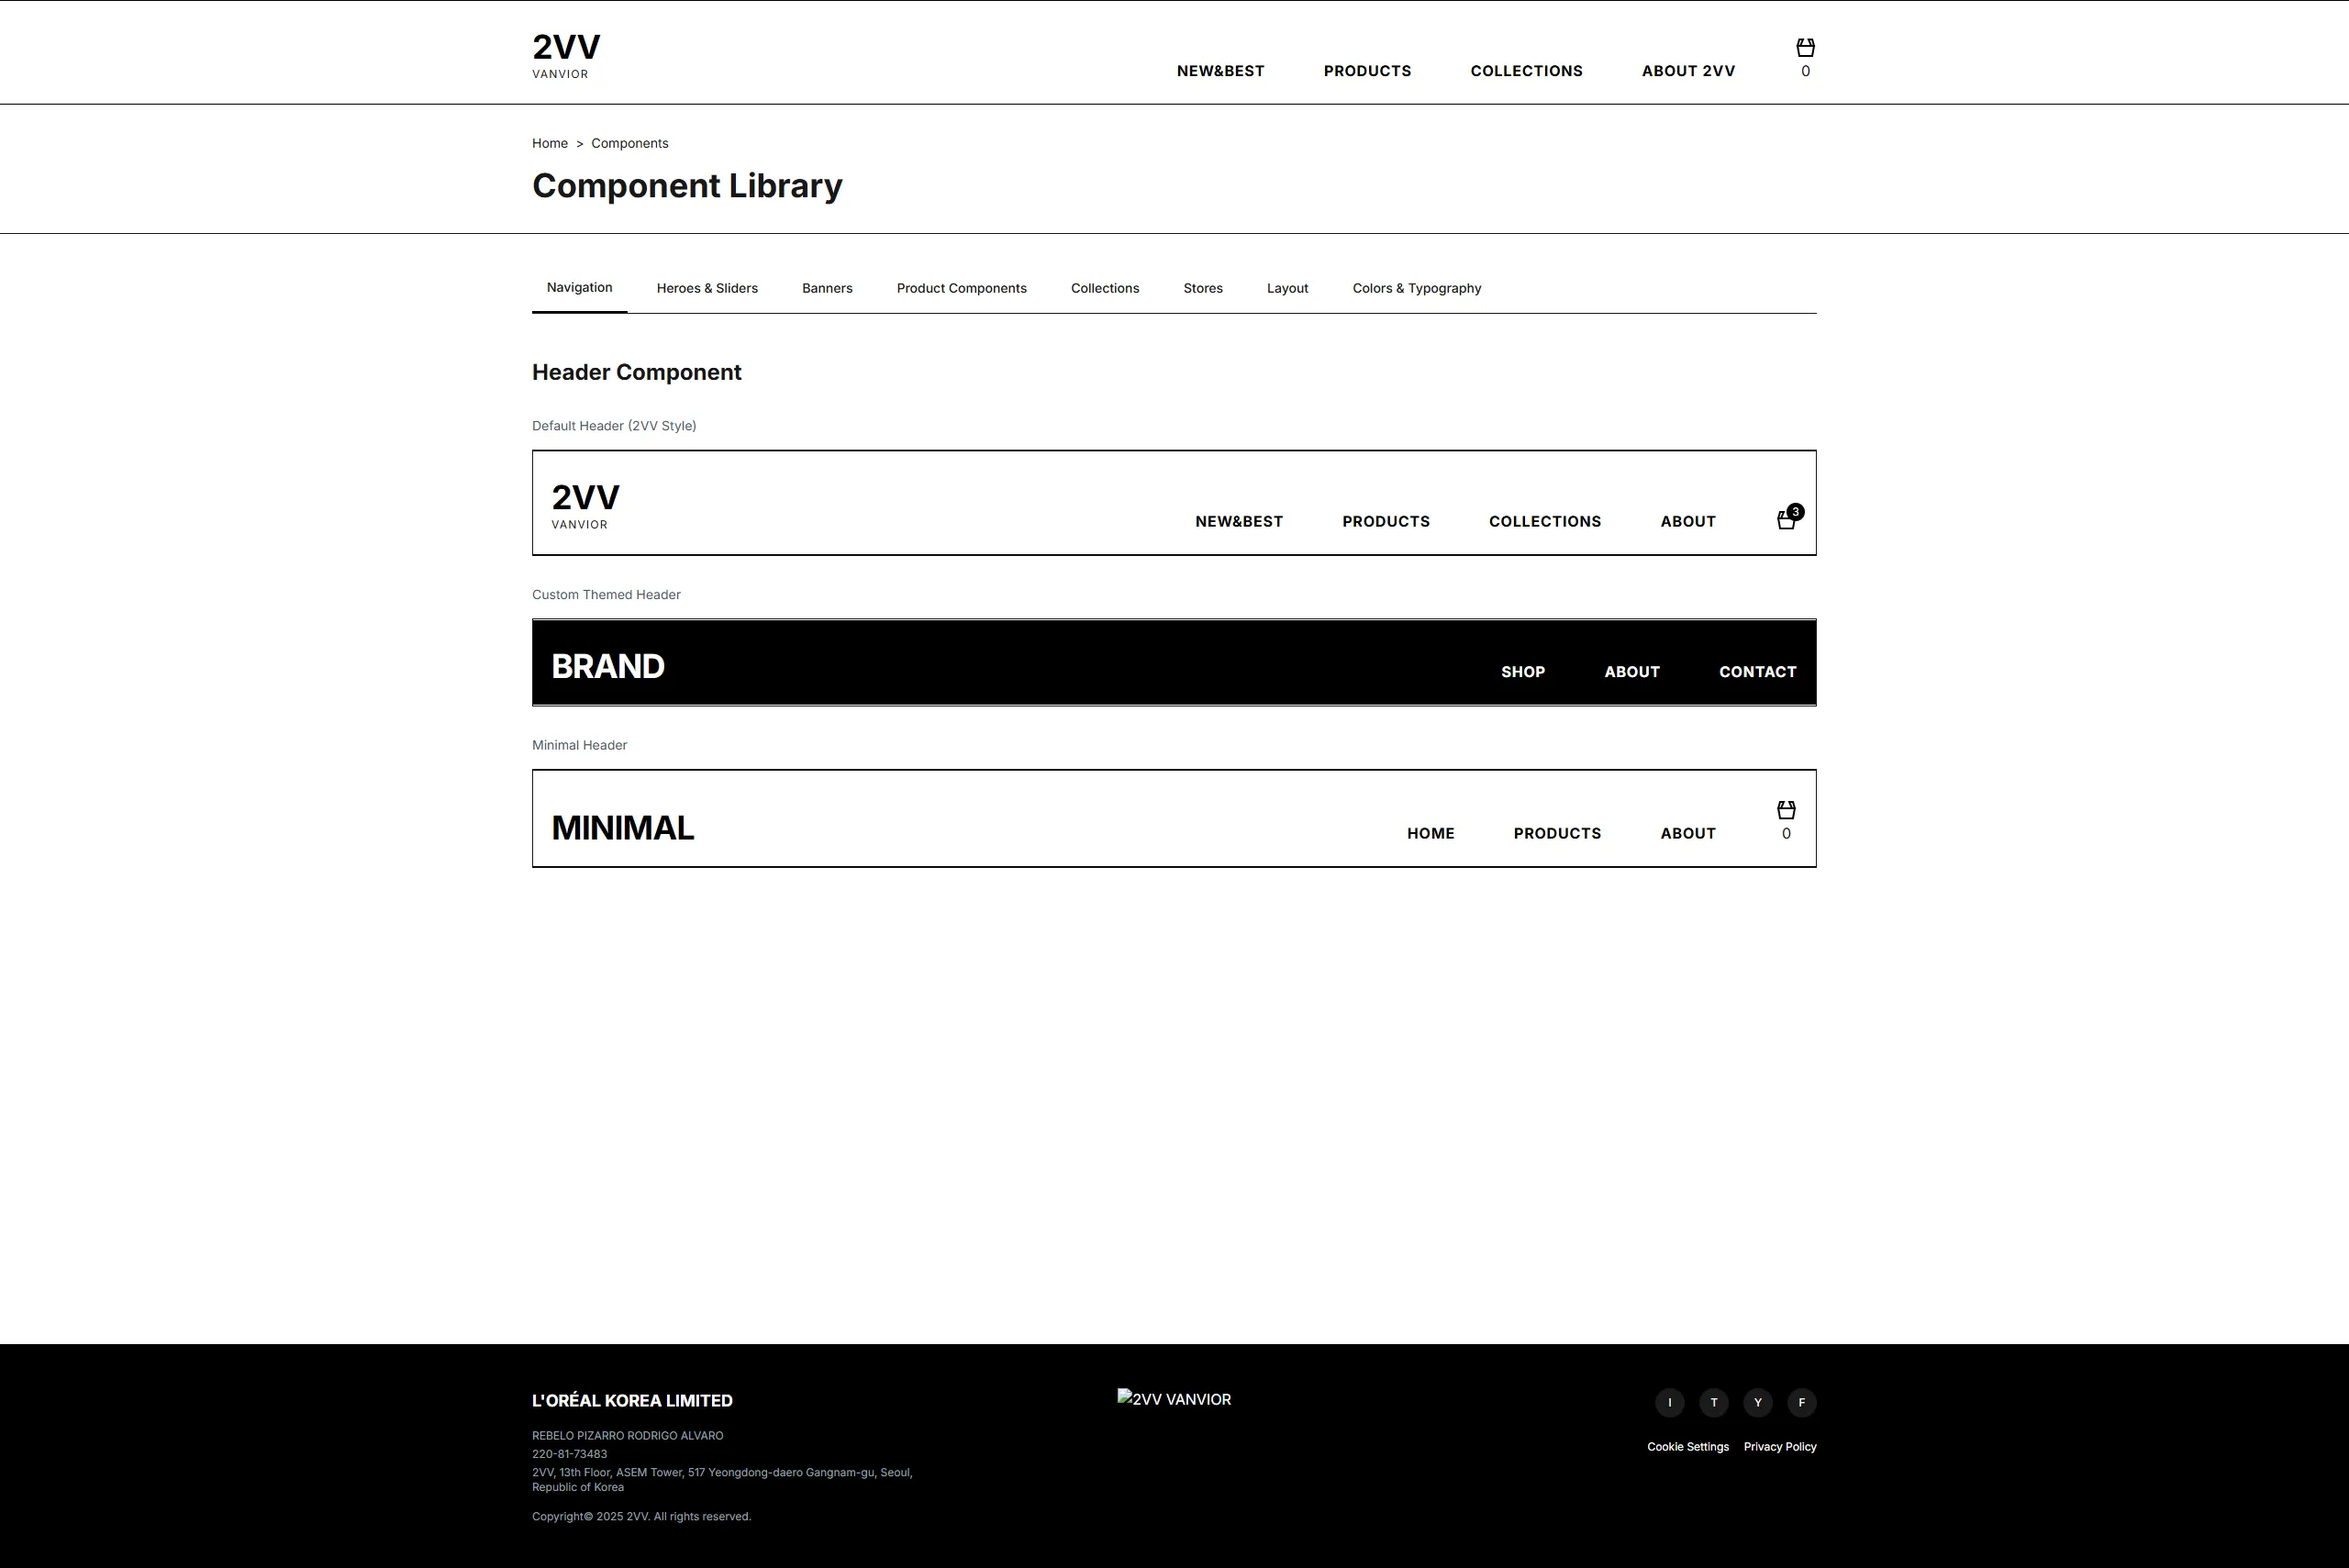
Task: Click the BRAND logo in themed header
Action: [608, 666]
